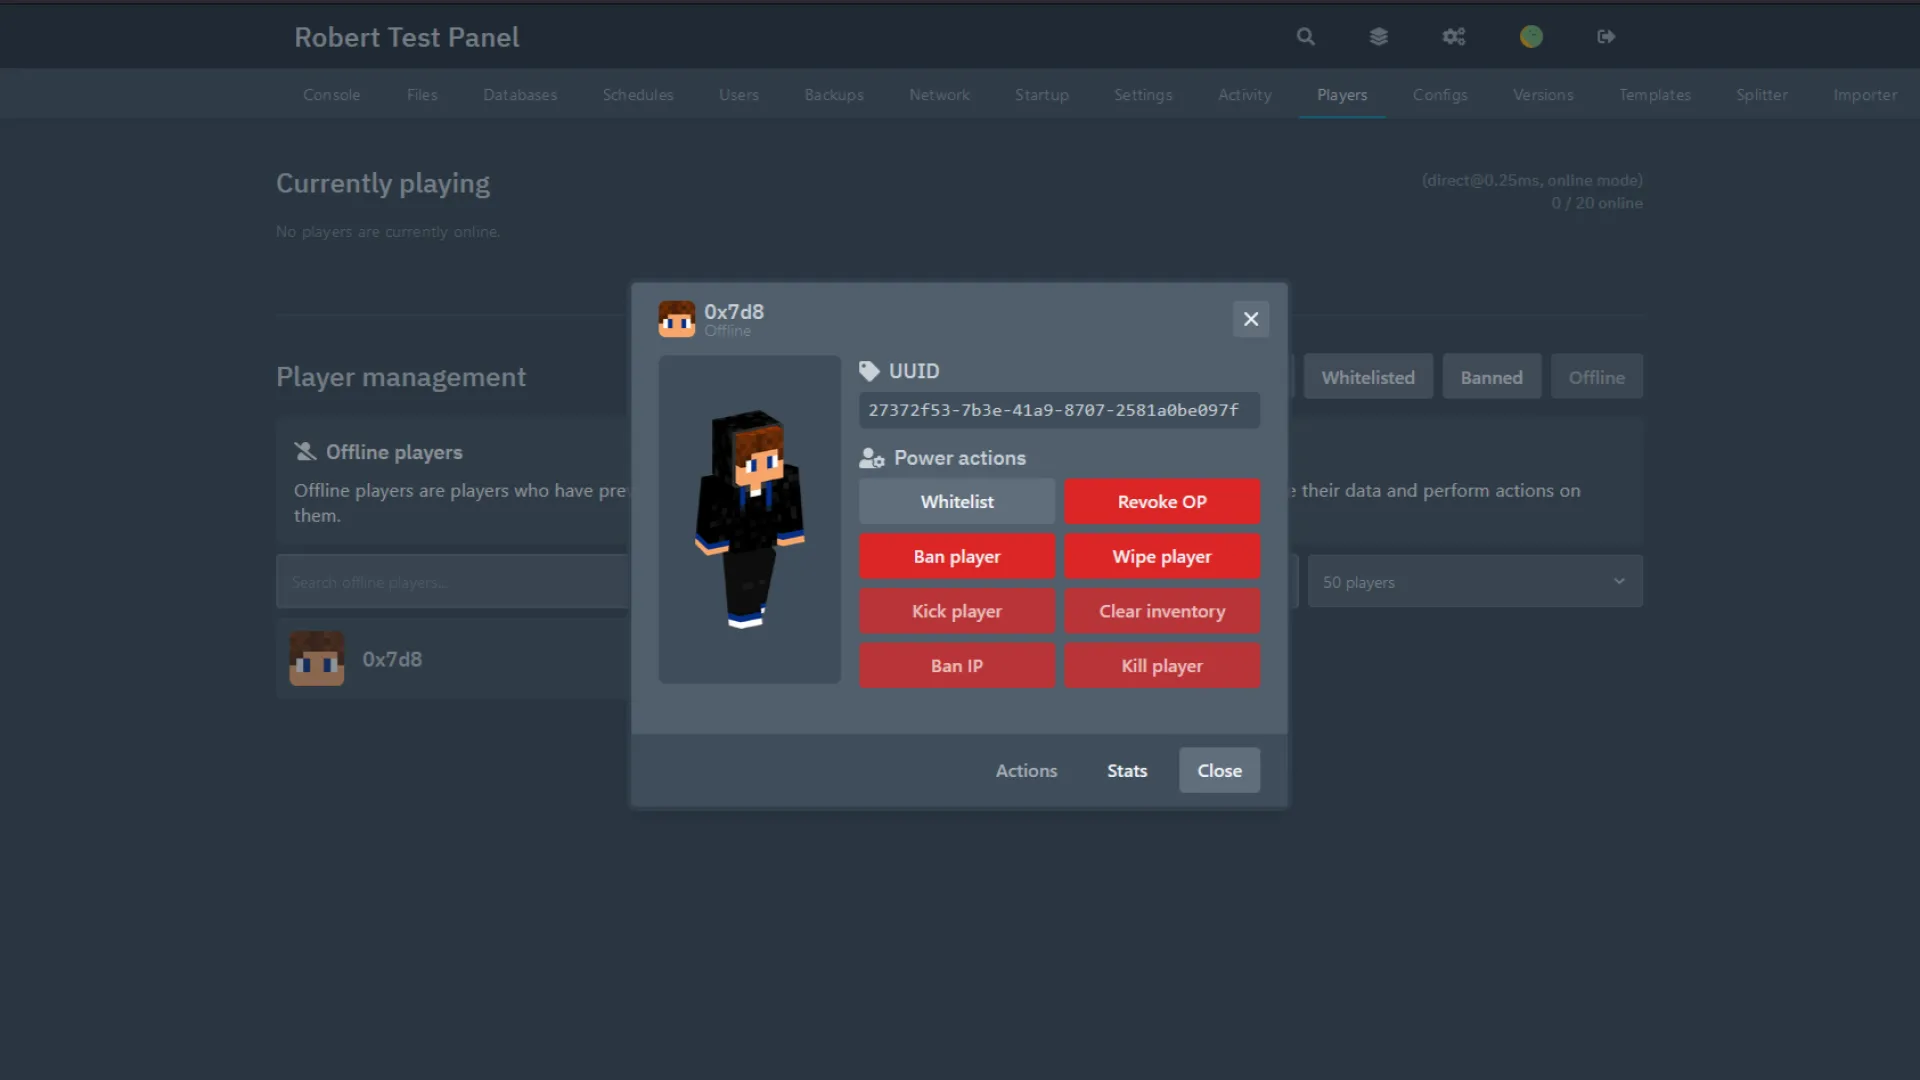Switch to the Backups tab
Image resolution: width=1920 pixels, height=1080 pixels.
[833, 94]
